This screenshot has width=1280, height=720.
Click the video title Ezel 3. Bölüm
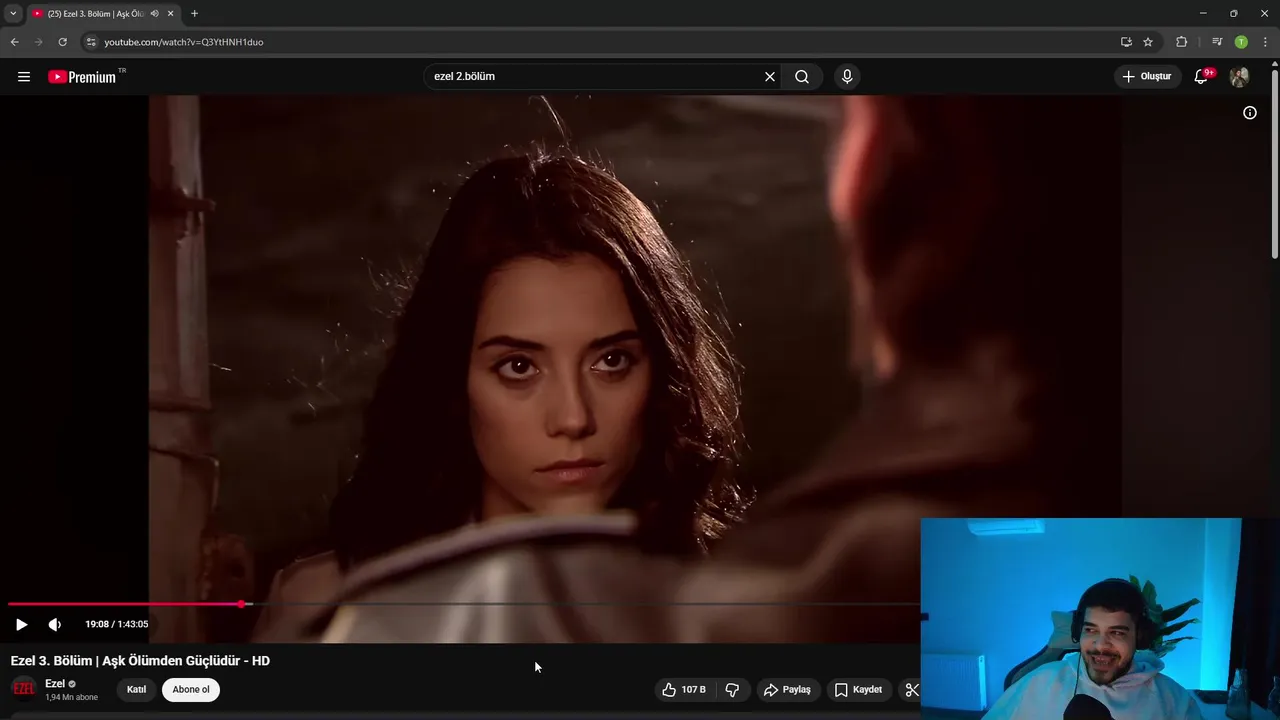[x=140, y=661]
